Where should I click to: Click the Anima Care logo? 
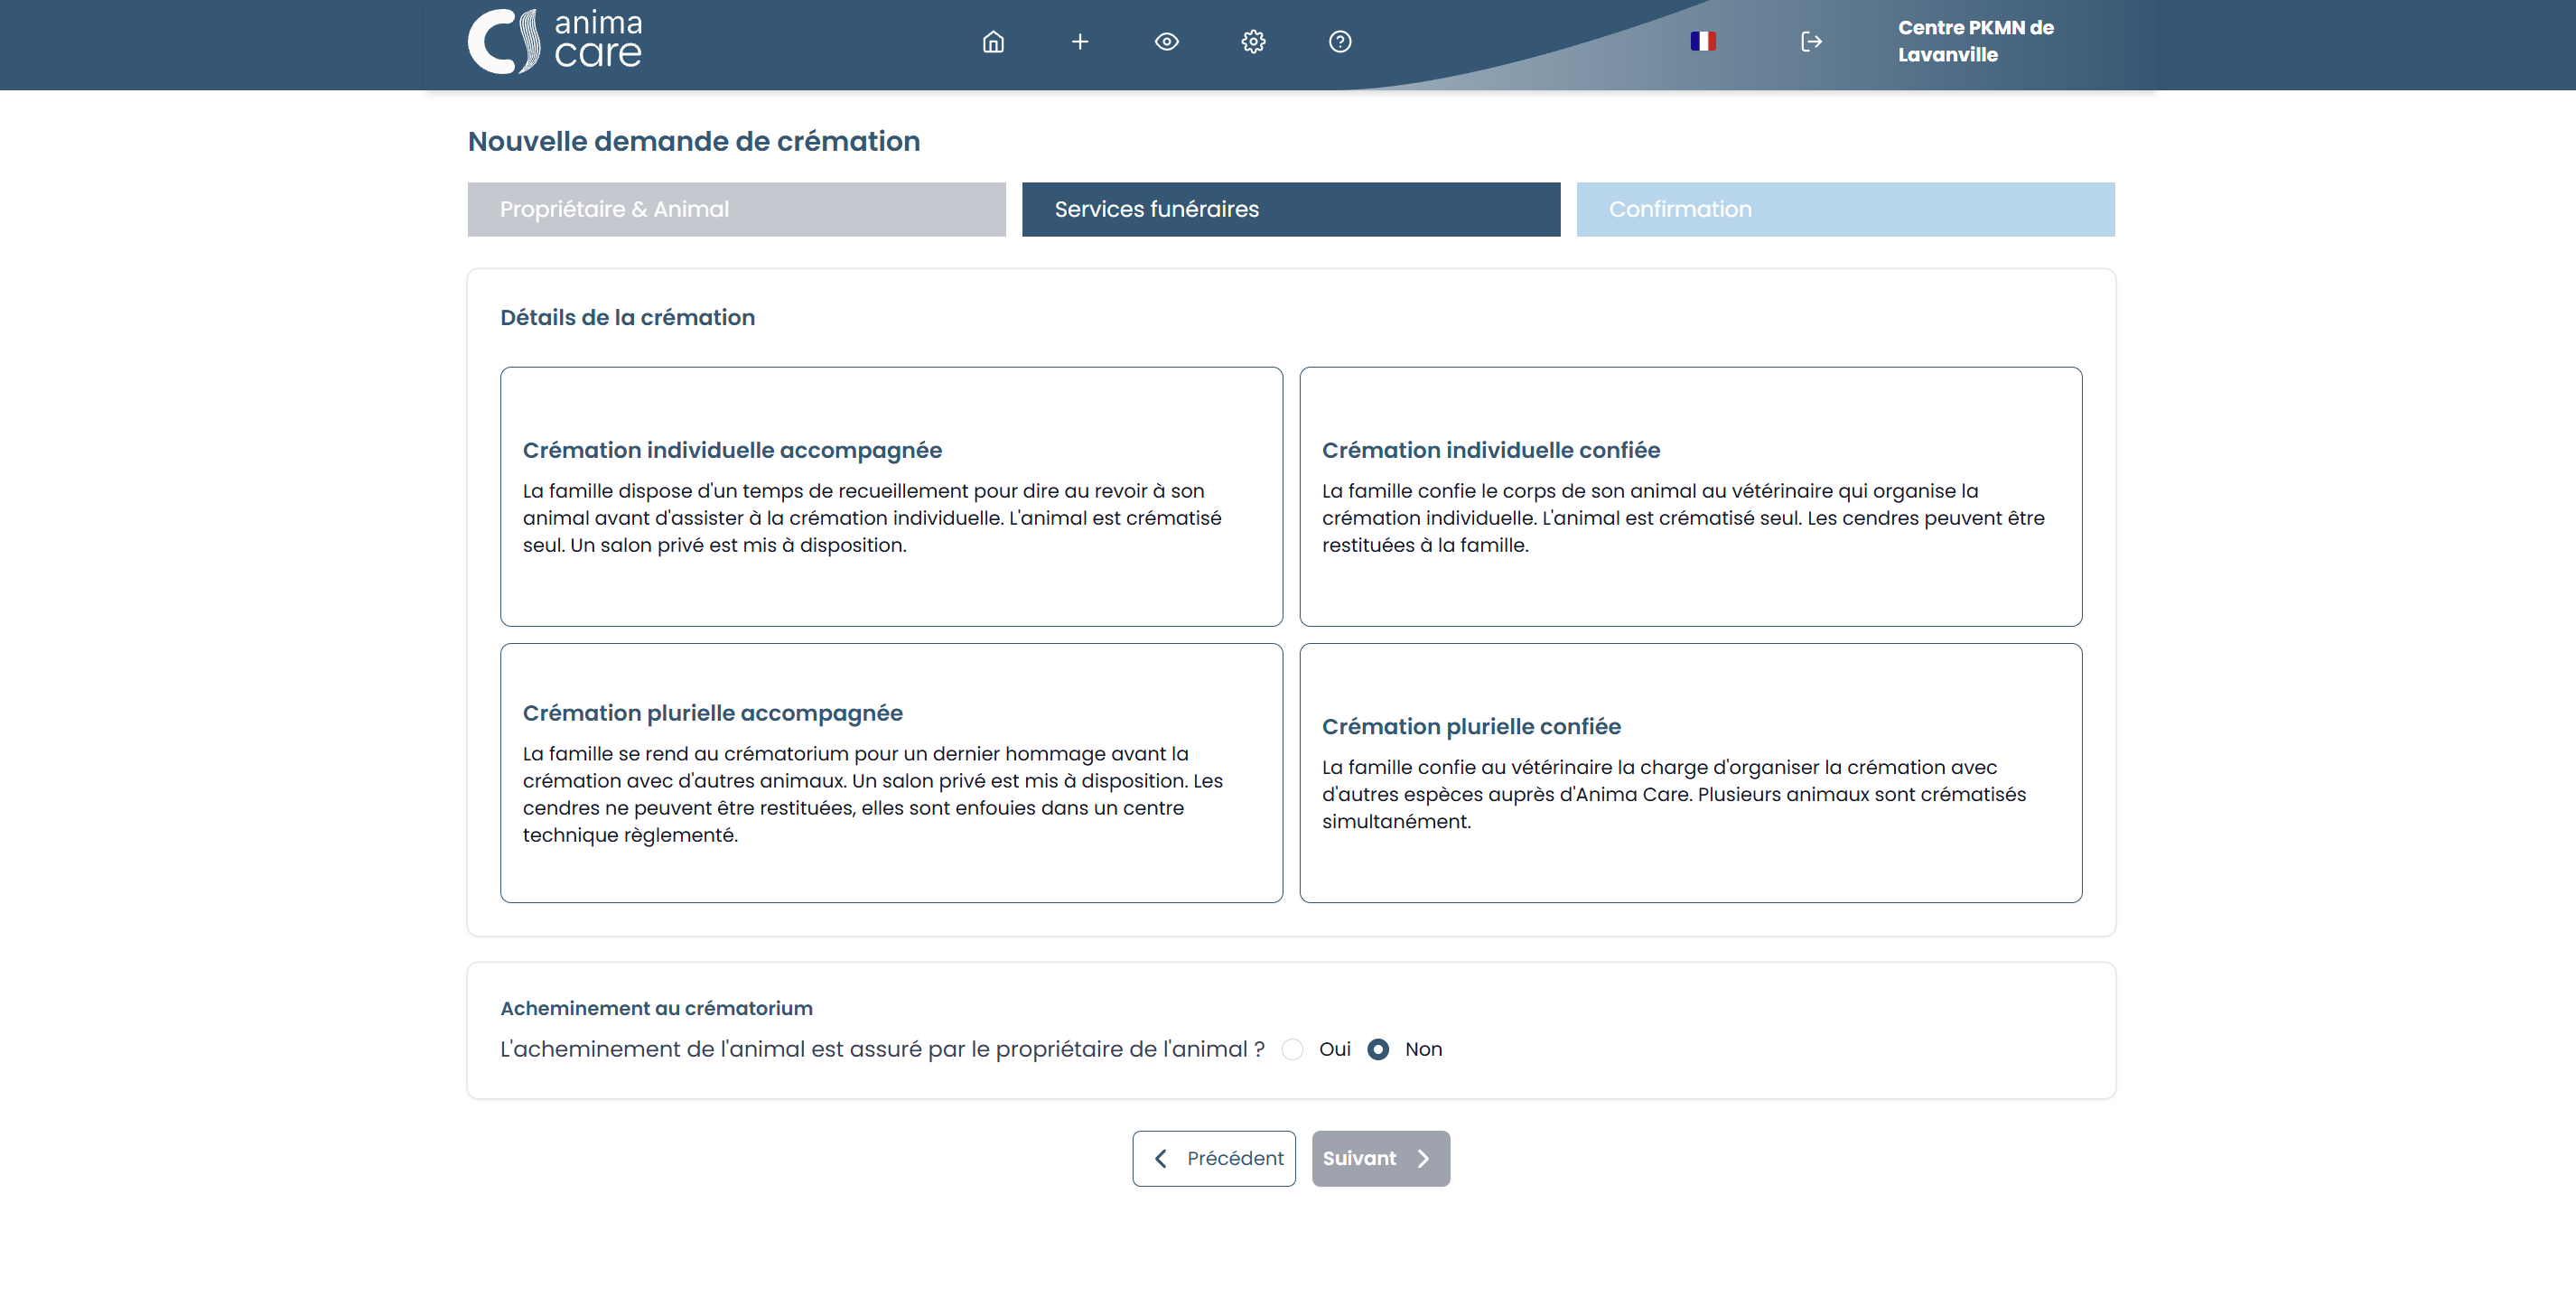click(x=555, y=41)
